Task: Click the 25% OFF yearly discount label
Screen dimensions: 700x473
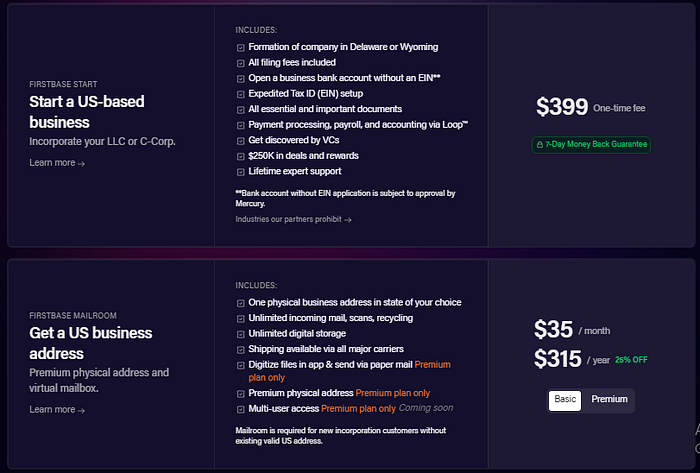Action: pos(631,360)
